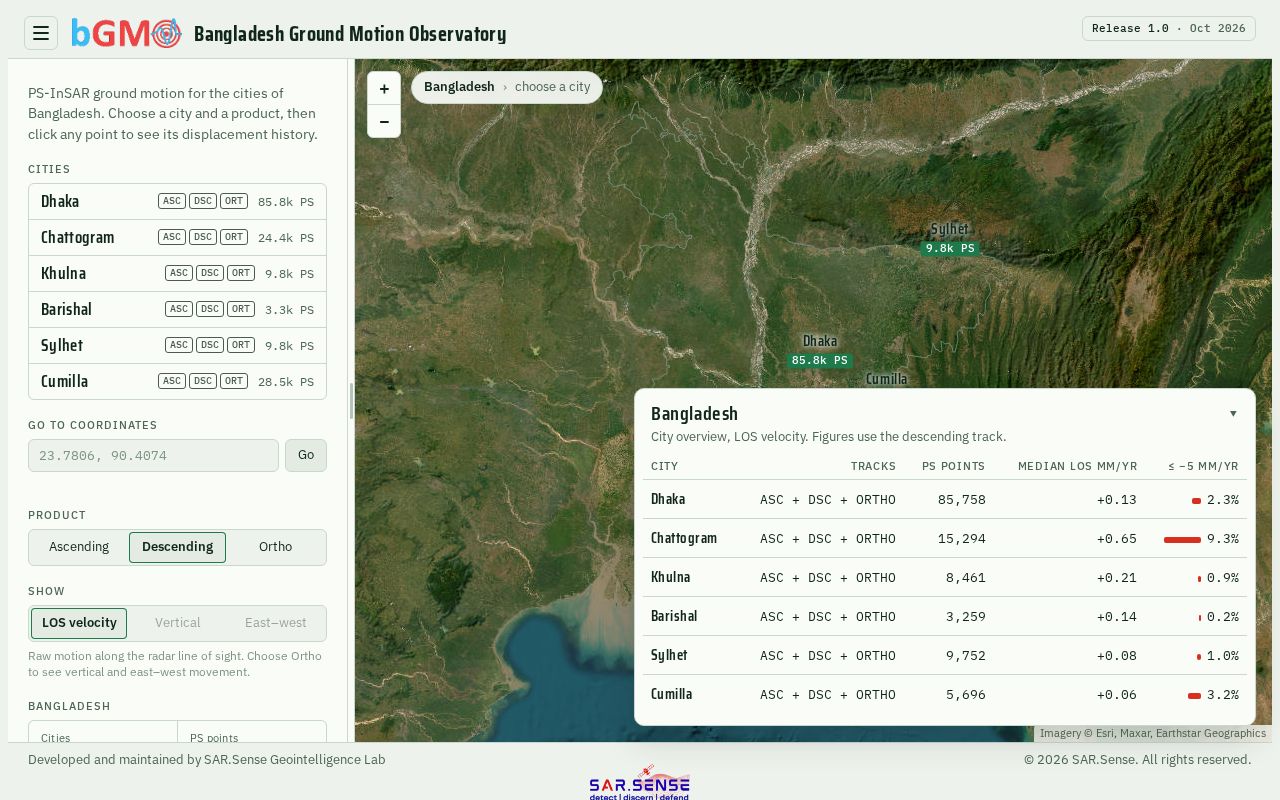Screen dimensions: 1280x800
Task: Select Chattogram in the sidebar Cities list
Action: (177, 237)
